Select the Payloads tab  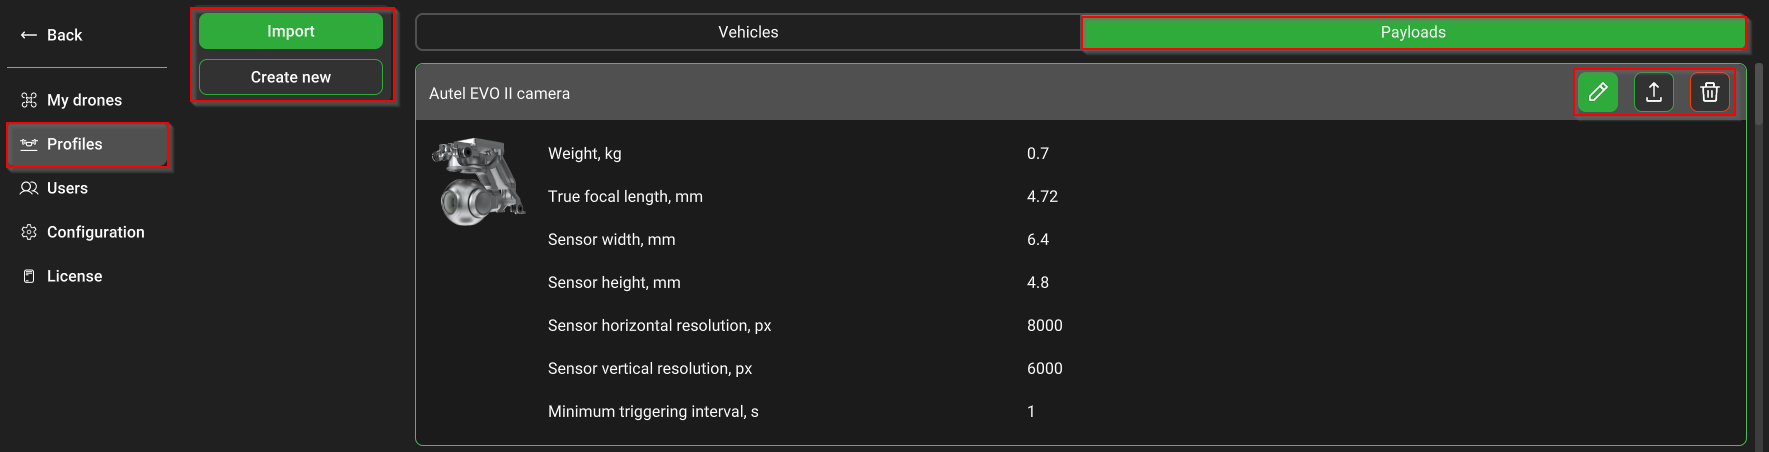(1413, 32)
